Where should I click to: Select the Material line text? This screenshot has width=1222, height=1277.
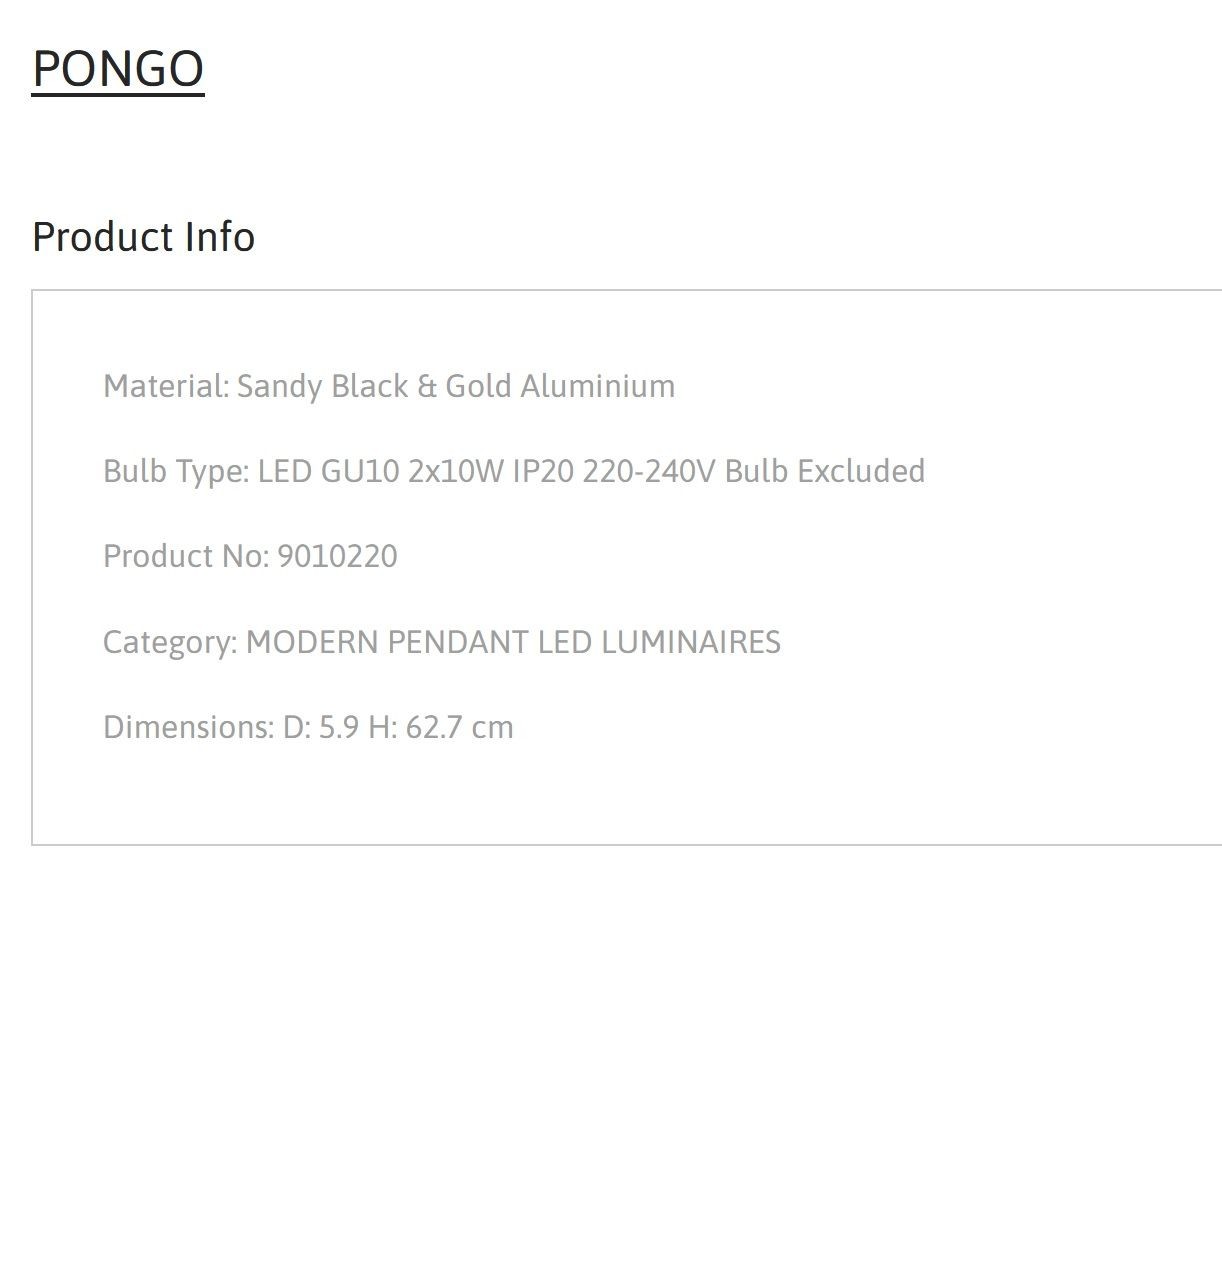[x=389, y=386]
